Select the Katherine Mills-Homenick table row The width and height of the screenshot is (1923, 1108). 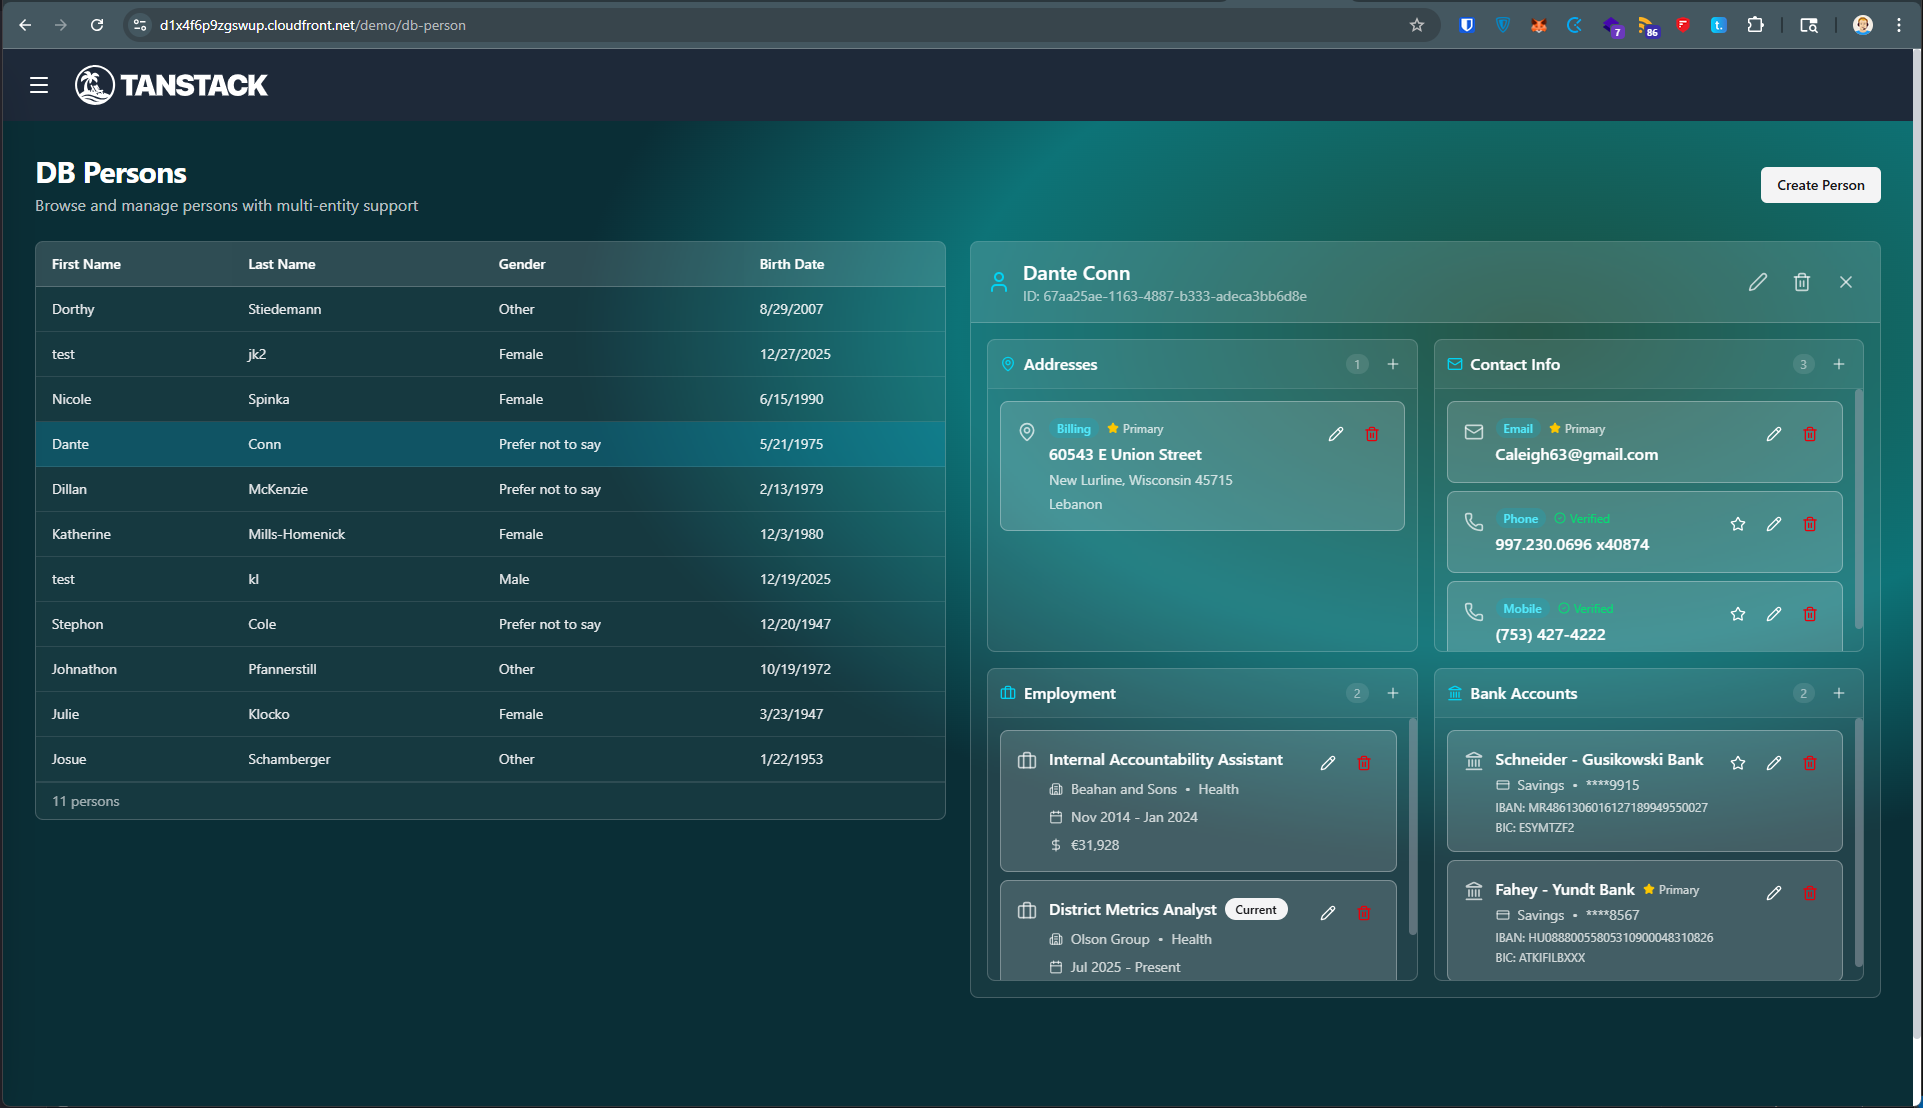pyautogui.click(x=400, y=534)
